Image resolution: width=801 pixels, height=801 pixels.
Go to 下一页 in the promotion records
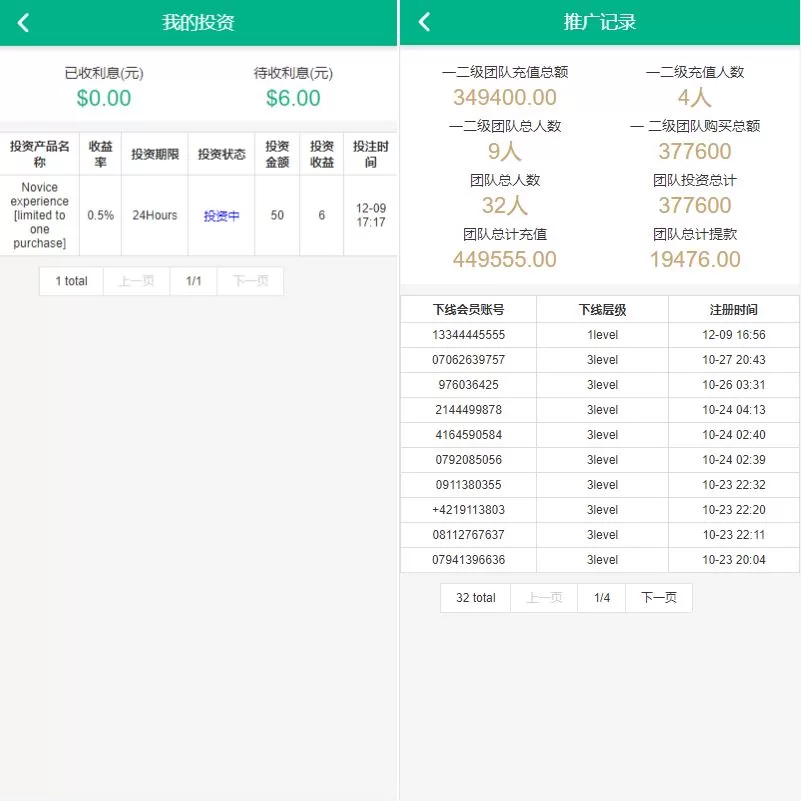pos(658,598)
